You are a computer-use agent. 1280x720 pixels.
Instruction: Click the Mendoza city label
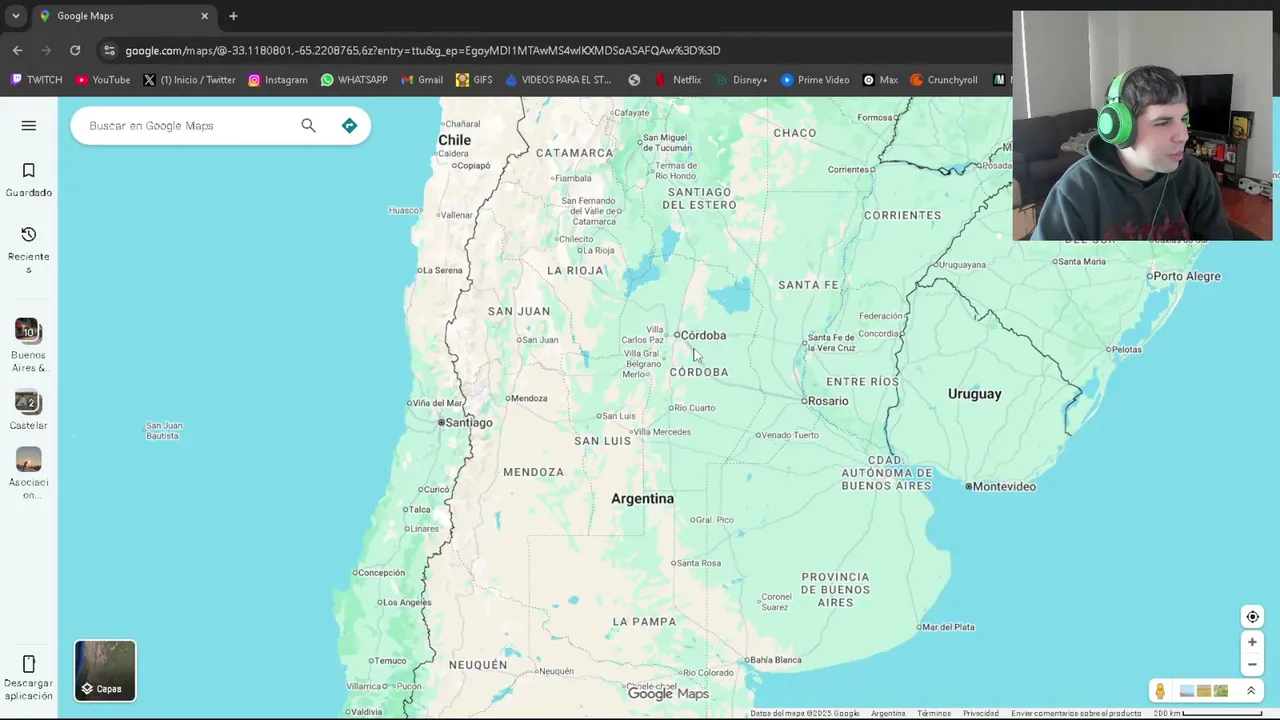pos(529,398)
